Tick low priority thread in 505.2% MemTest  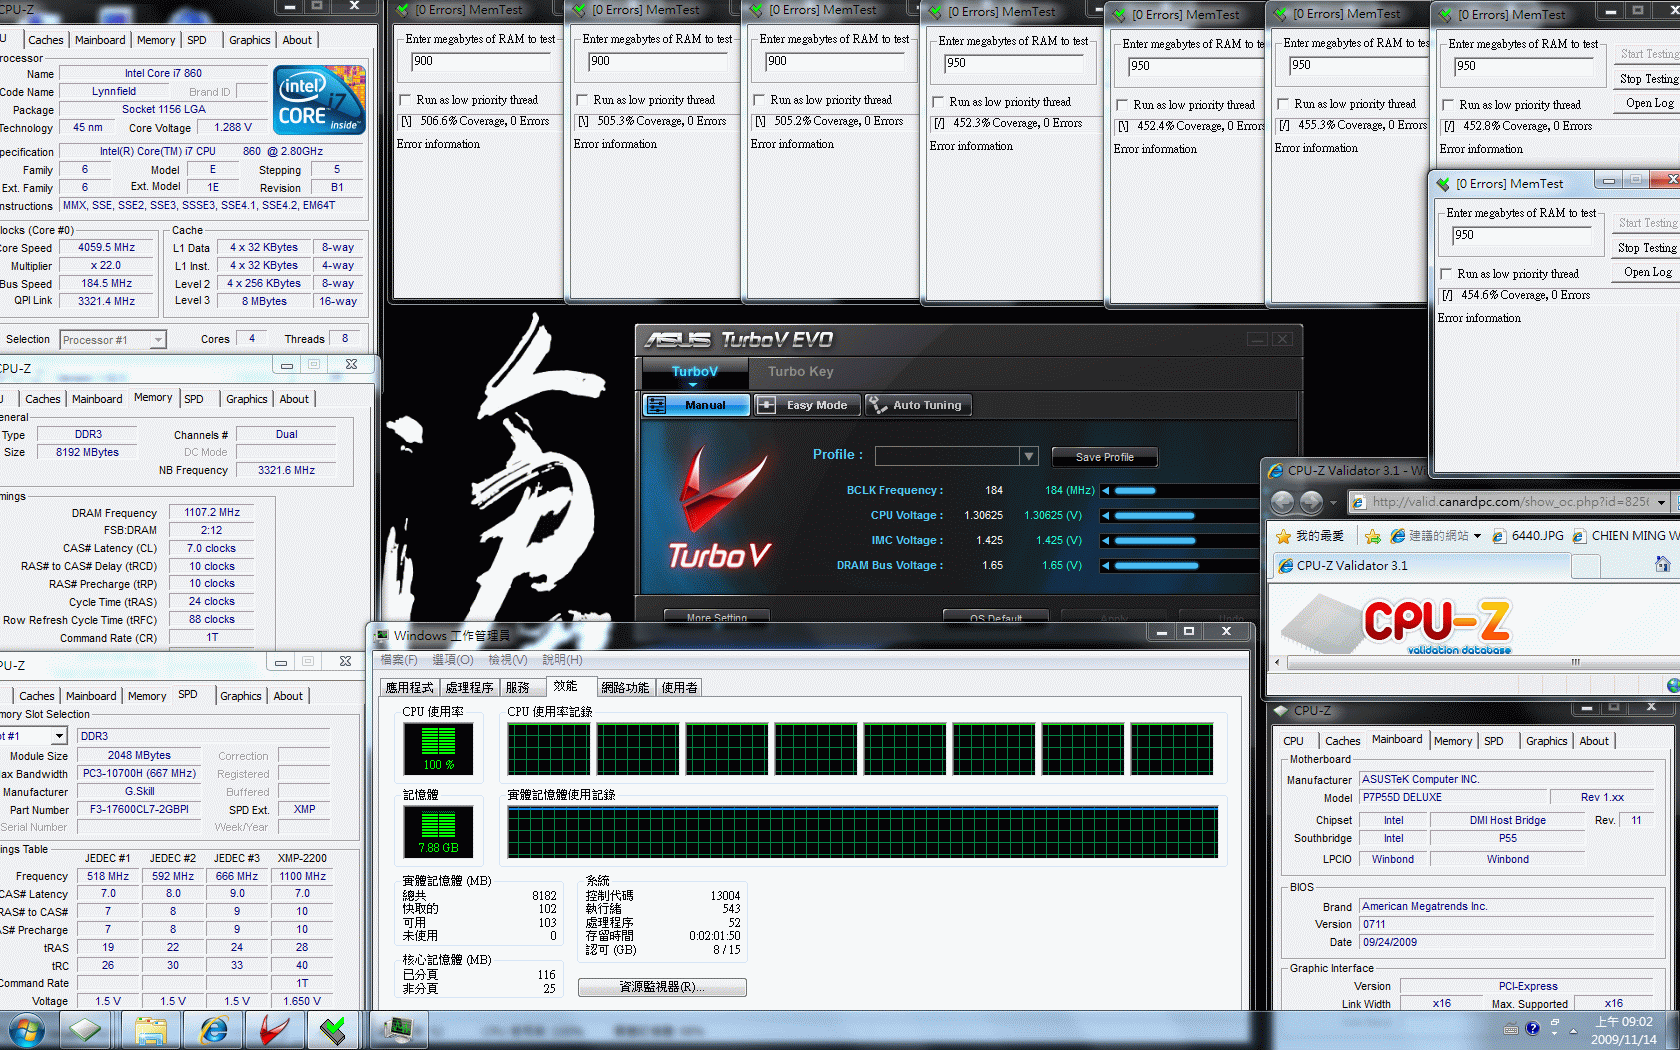point(759,100)
